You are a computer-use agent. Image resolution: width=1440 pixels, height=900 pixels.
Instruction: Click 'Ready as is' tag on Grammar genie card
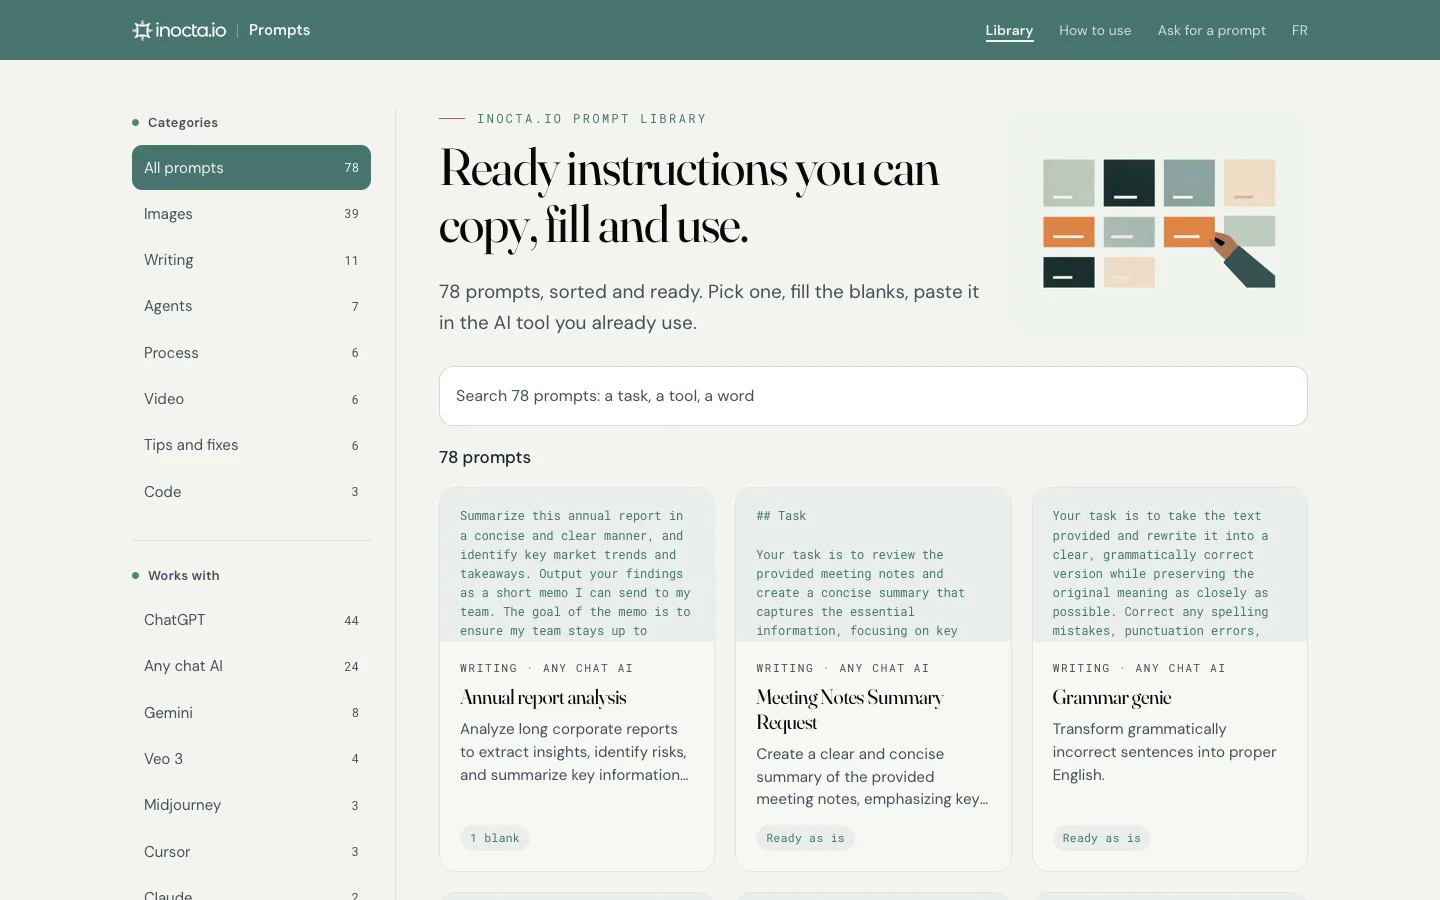coord(1101,838)
